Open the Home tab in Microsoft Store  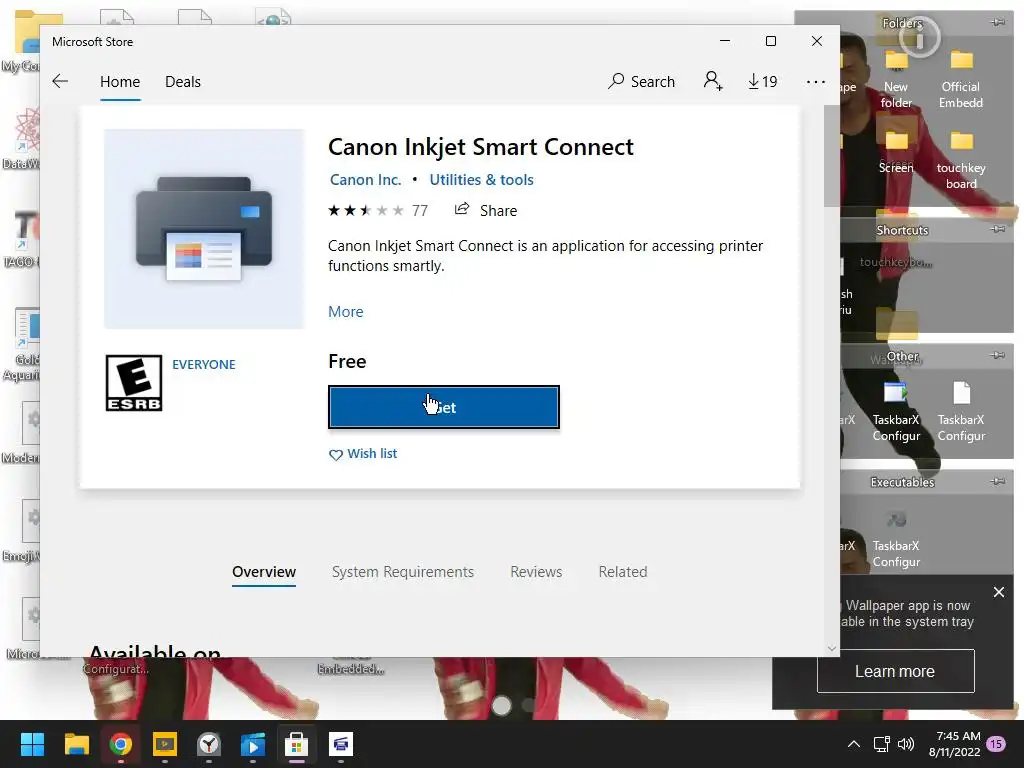coord(120,82)
